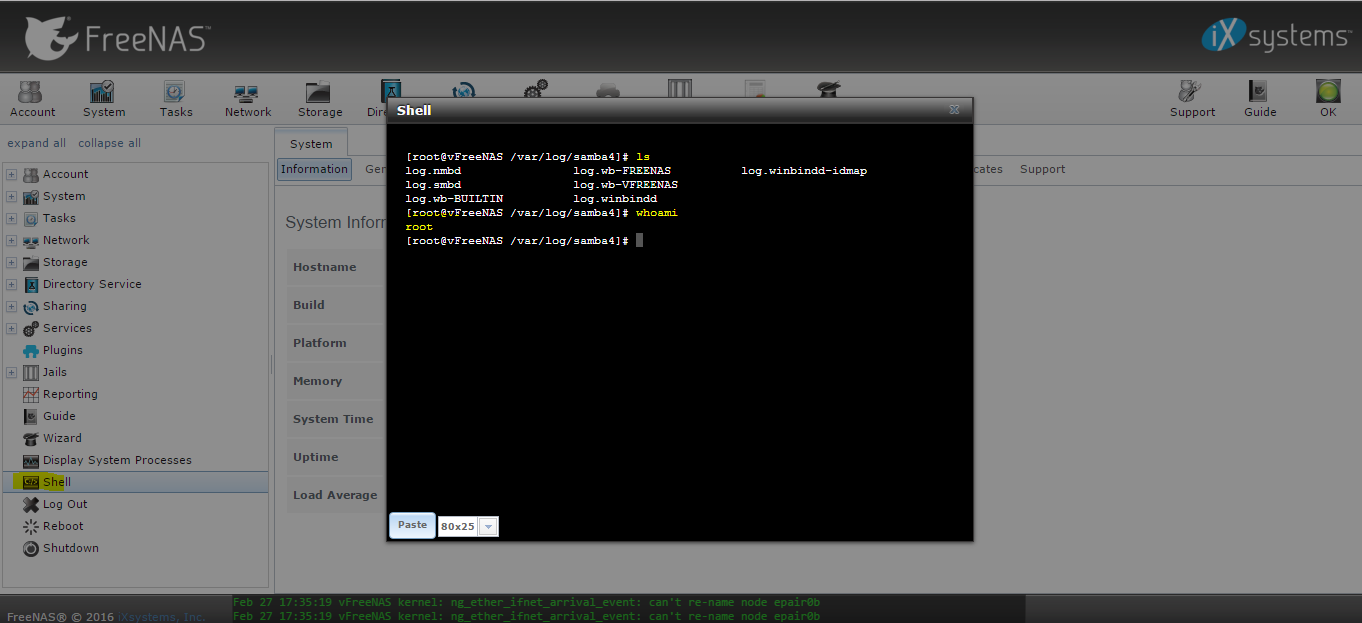The image size is (1362, 623).
Task: Open the System toolbar icon
Action: click(x=104, y=98)
